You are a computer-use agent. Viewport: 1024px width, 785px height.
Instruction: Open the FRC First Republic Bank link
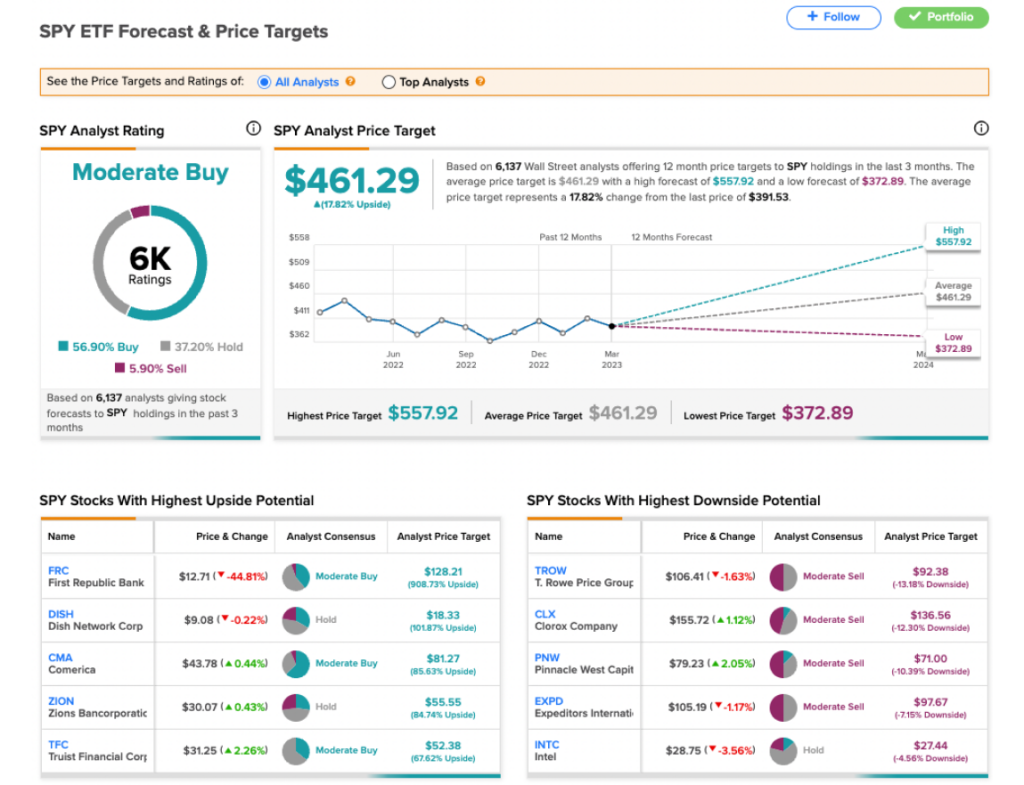96,577
